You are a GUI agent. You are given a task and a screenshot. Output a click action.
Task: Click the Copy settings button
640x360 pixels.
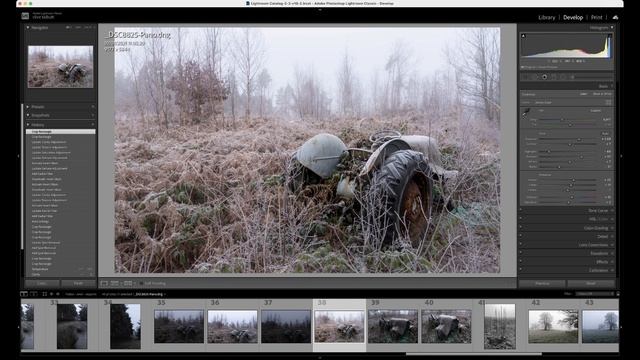(42, 283)
